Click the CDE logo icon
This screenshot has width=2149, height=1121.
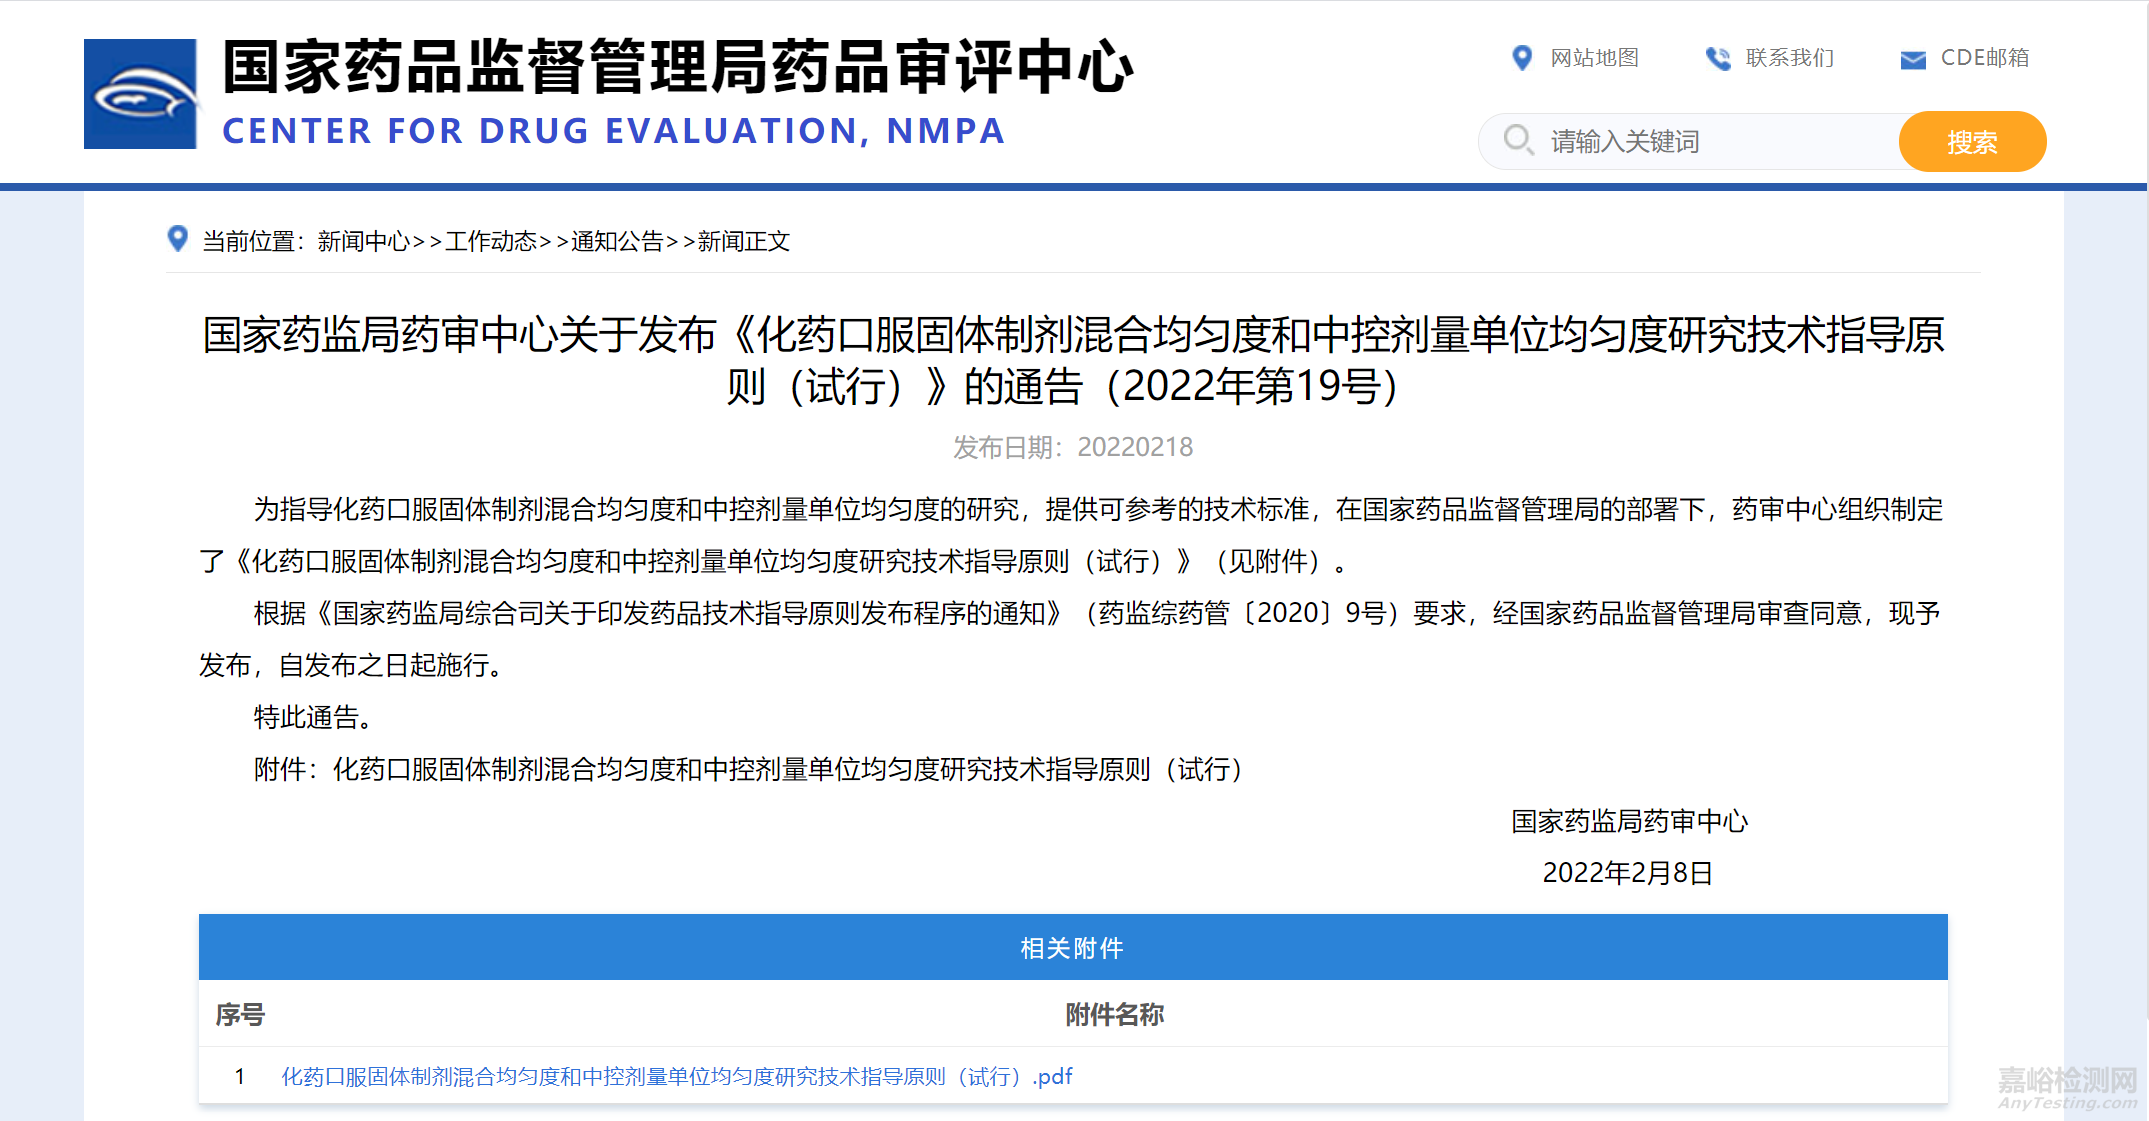pyautogui.click(x=140, y=93)
